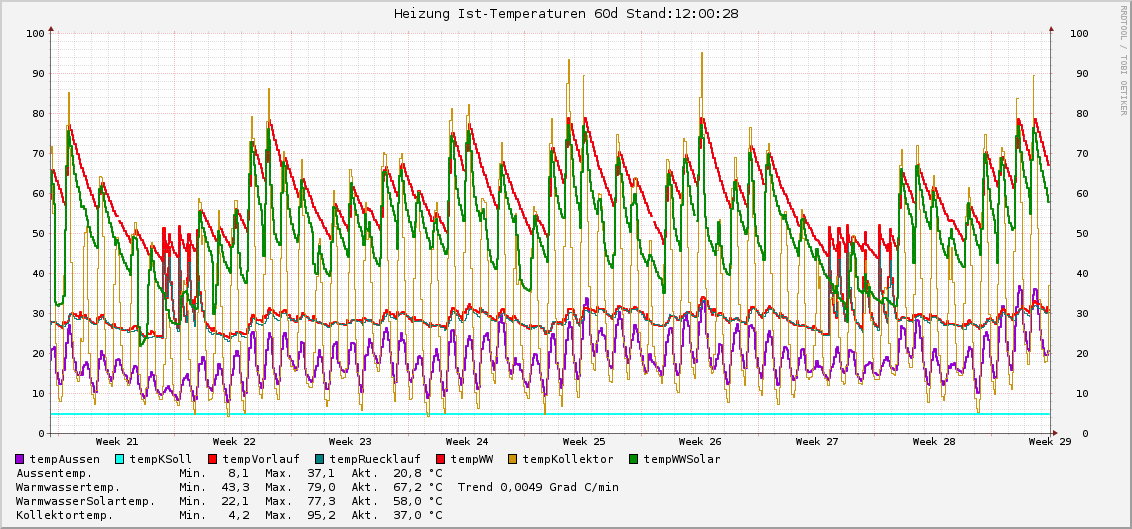Click the Week 28 time axis label
The height and width of the screenshot is (529, 1132).
(934, 441)
